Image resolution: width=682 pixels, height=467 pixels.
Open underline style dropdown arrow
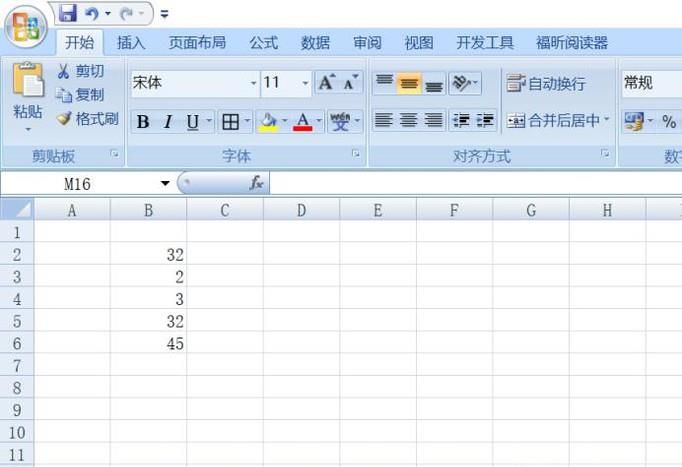pos(209,120)
